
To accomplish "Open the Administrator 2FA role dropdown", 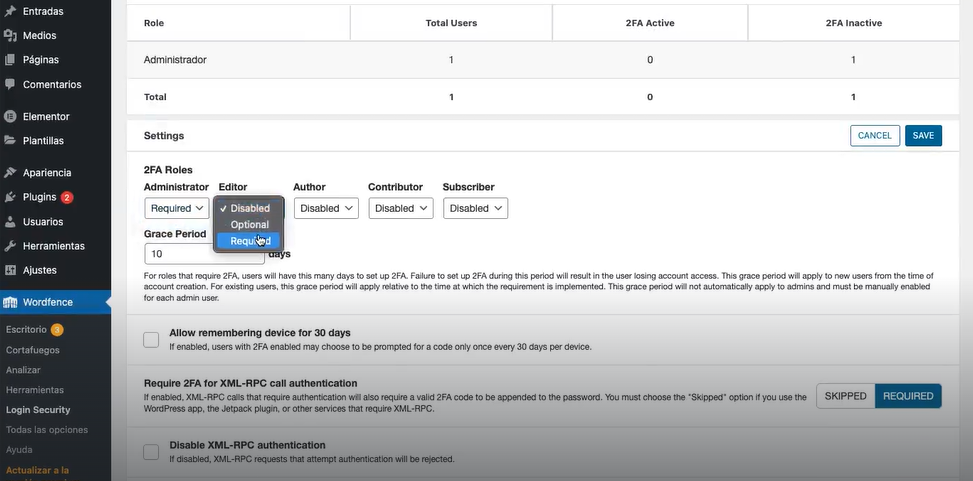I will click(x=177, y=209).
